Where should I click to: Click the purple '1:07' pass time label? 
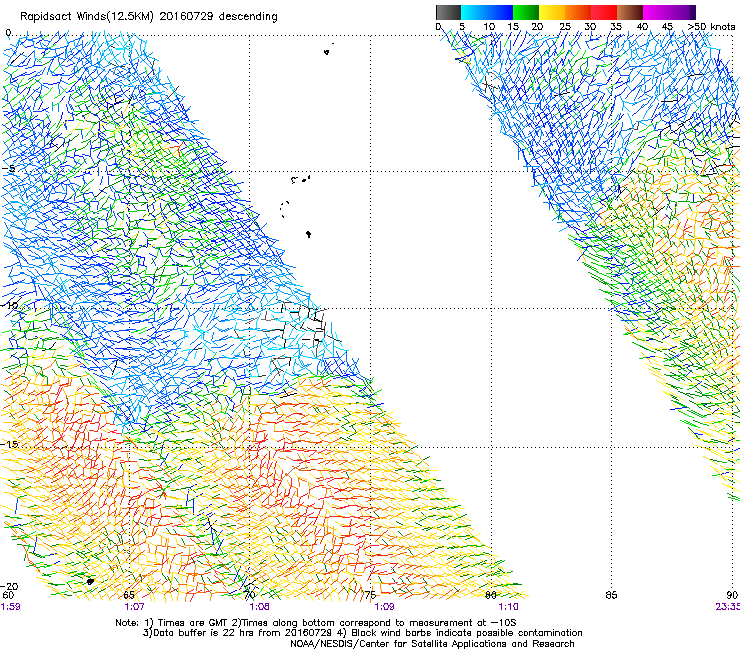[135, 607]
